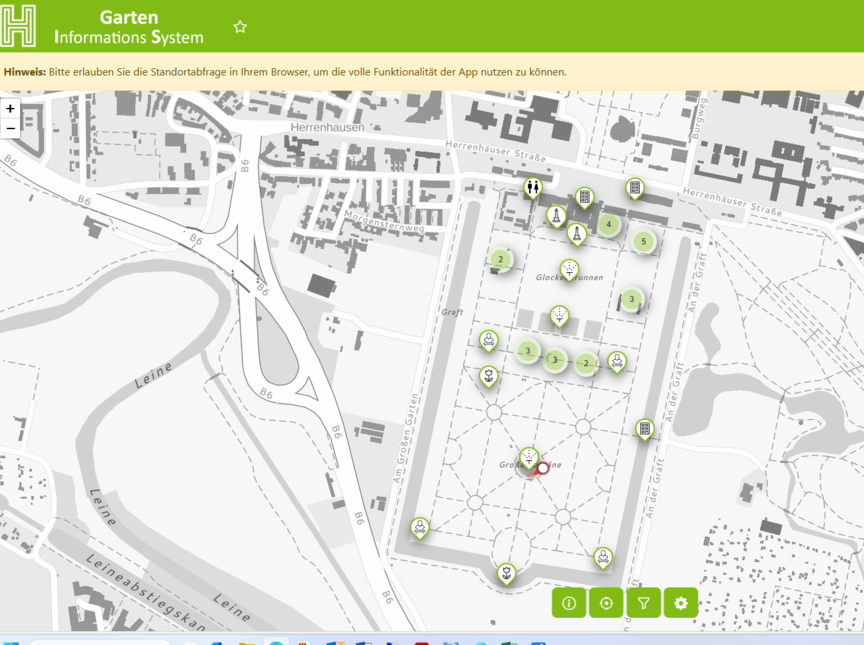The width and height of the screenshot is (864, 645).
Task: Open the settings gear button
Action: tap(681, 603)
